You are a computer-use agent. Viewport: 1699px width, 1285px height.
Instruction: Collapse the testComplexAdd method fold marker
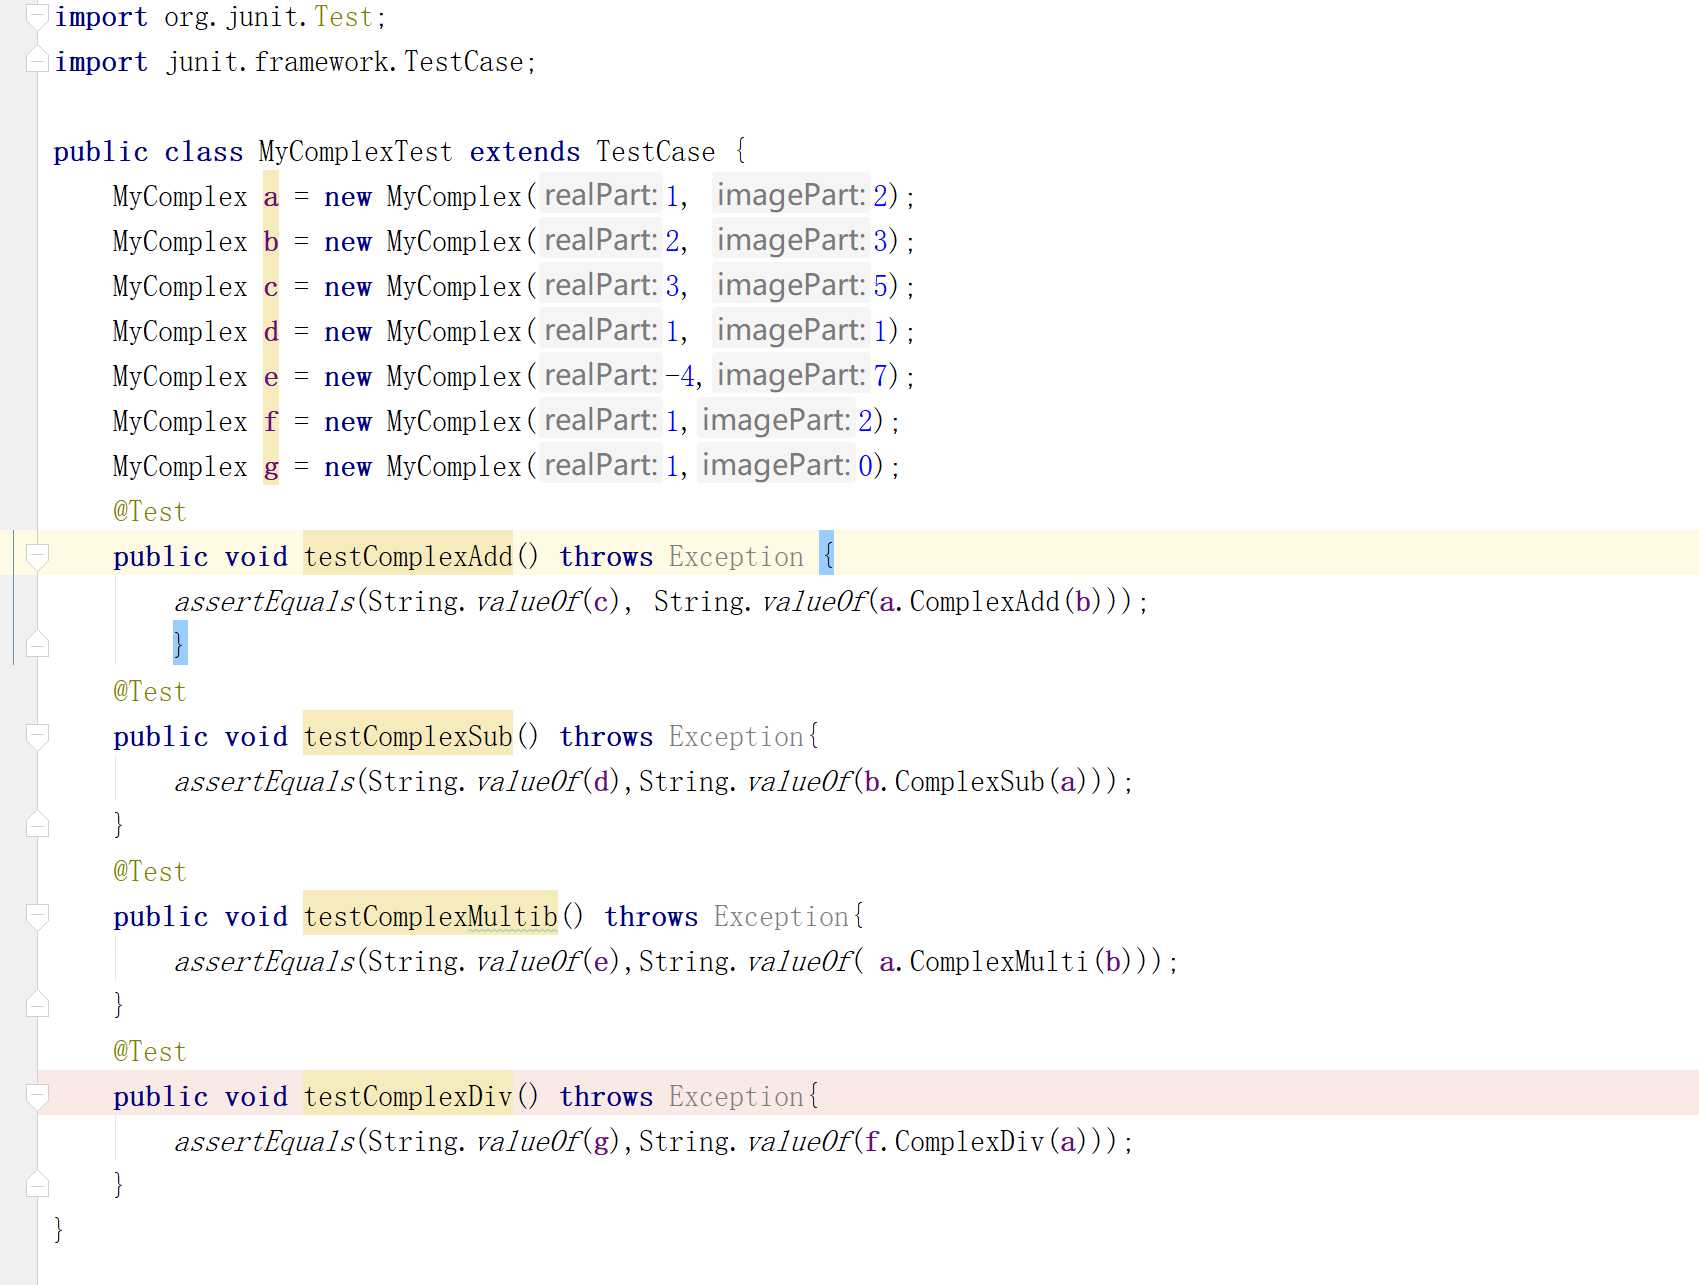[x=37, y=555]
